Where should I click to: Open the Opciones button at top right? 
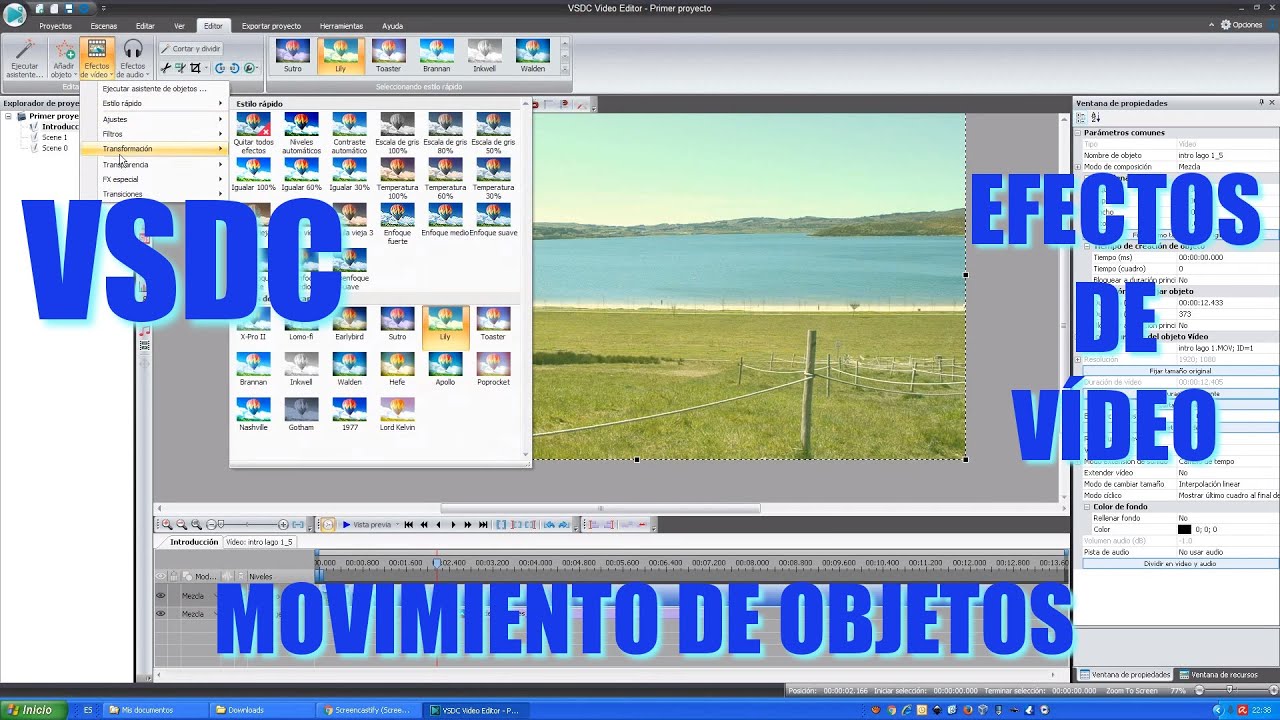[1241, 25]
